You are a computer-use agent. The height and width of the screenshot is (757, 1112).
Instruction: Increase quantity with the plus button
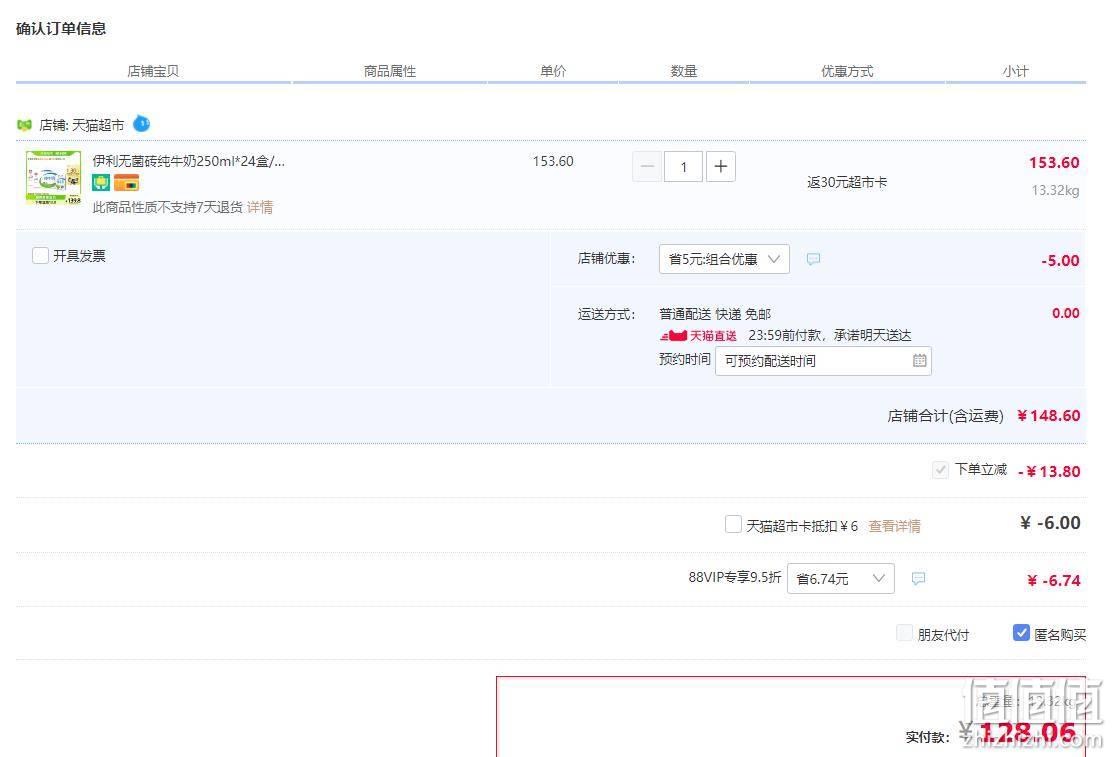click(x=721, y=167)
